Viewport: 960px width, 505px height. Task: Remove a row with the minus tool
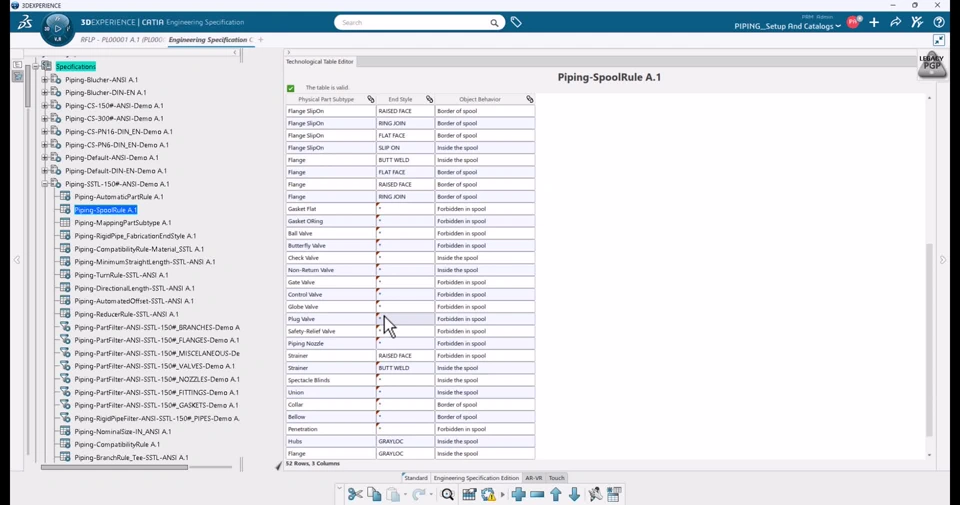point(537,495)
